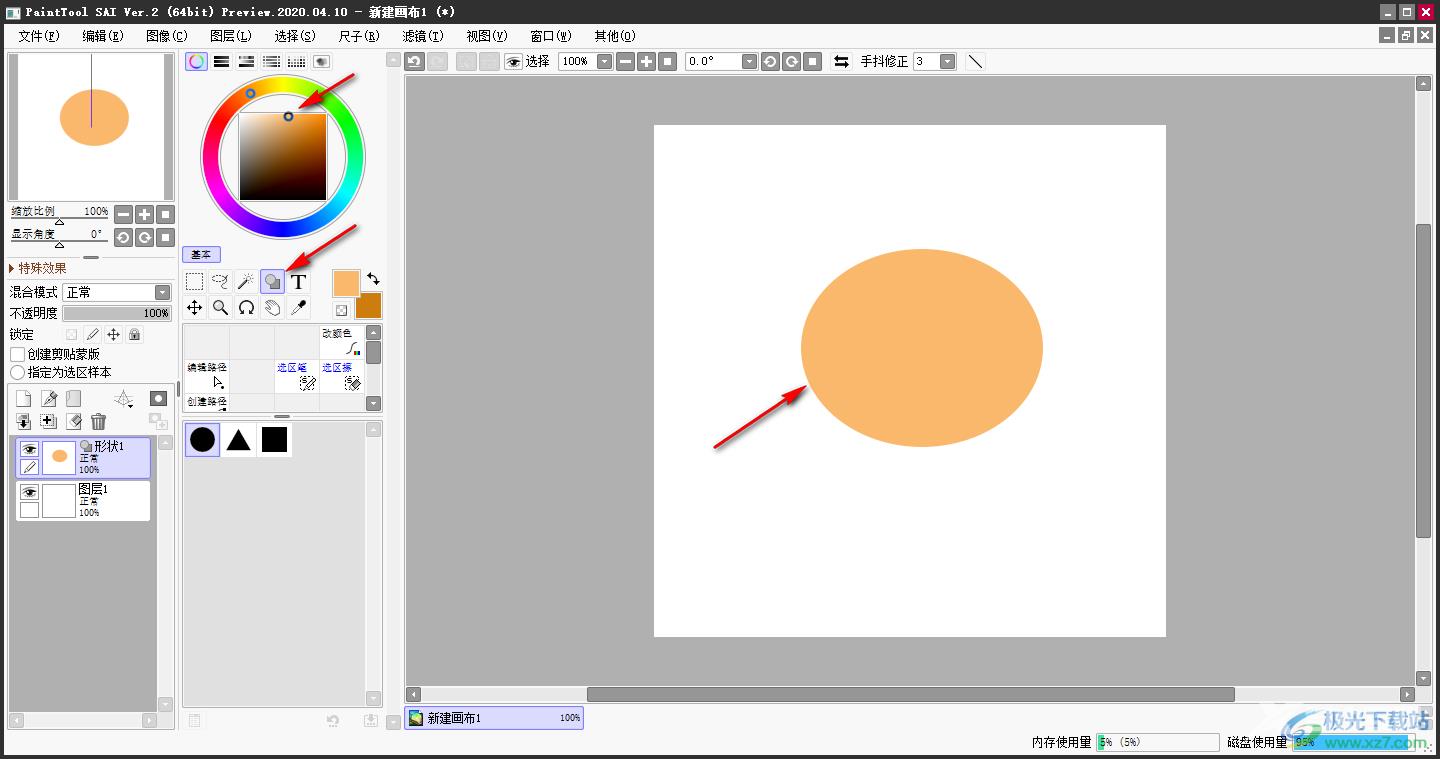The width and height of the screenshot is (1440, 759).
Task: Select the rotate view tool
Action: pyautogui.click(x=246, y=308)
